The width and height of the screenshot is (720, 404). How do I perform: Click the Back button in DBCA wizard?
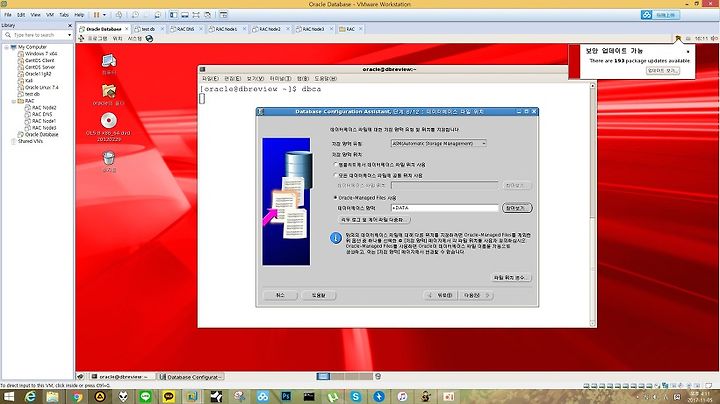tap(440, 296)
